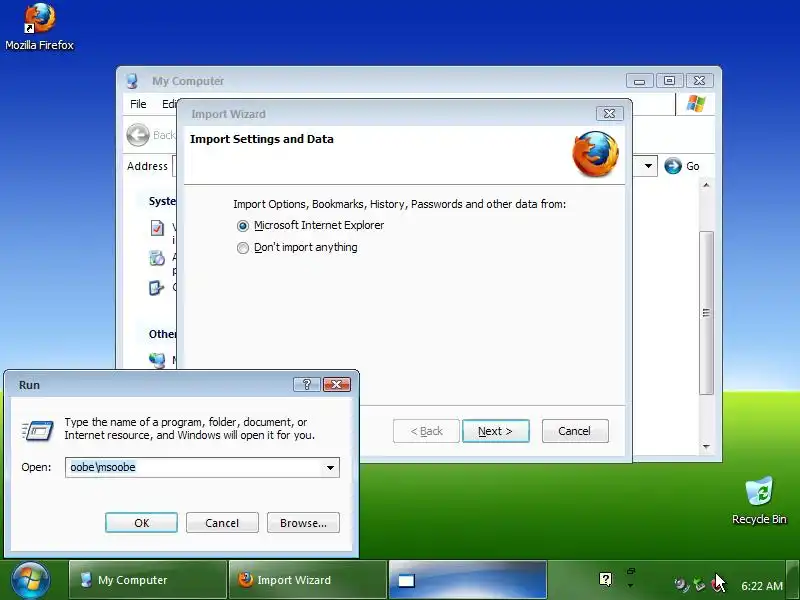Viewport: 800px width, 600px height.
Task: Switch to the Run taskbar button
Action: click(468, 580)
